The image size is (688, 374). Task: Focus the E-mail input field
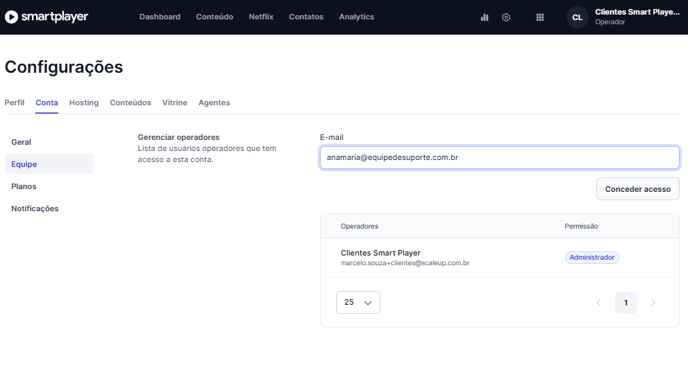click(500, 158)
